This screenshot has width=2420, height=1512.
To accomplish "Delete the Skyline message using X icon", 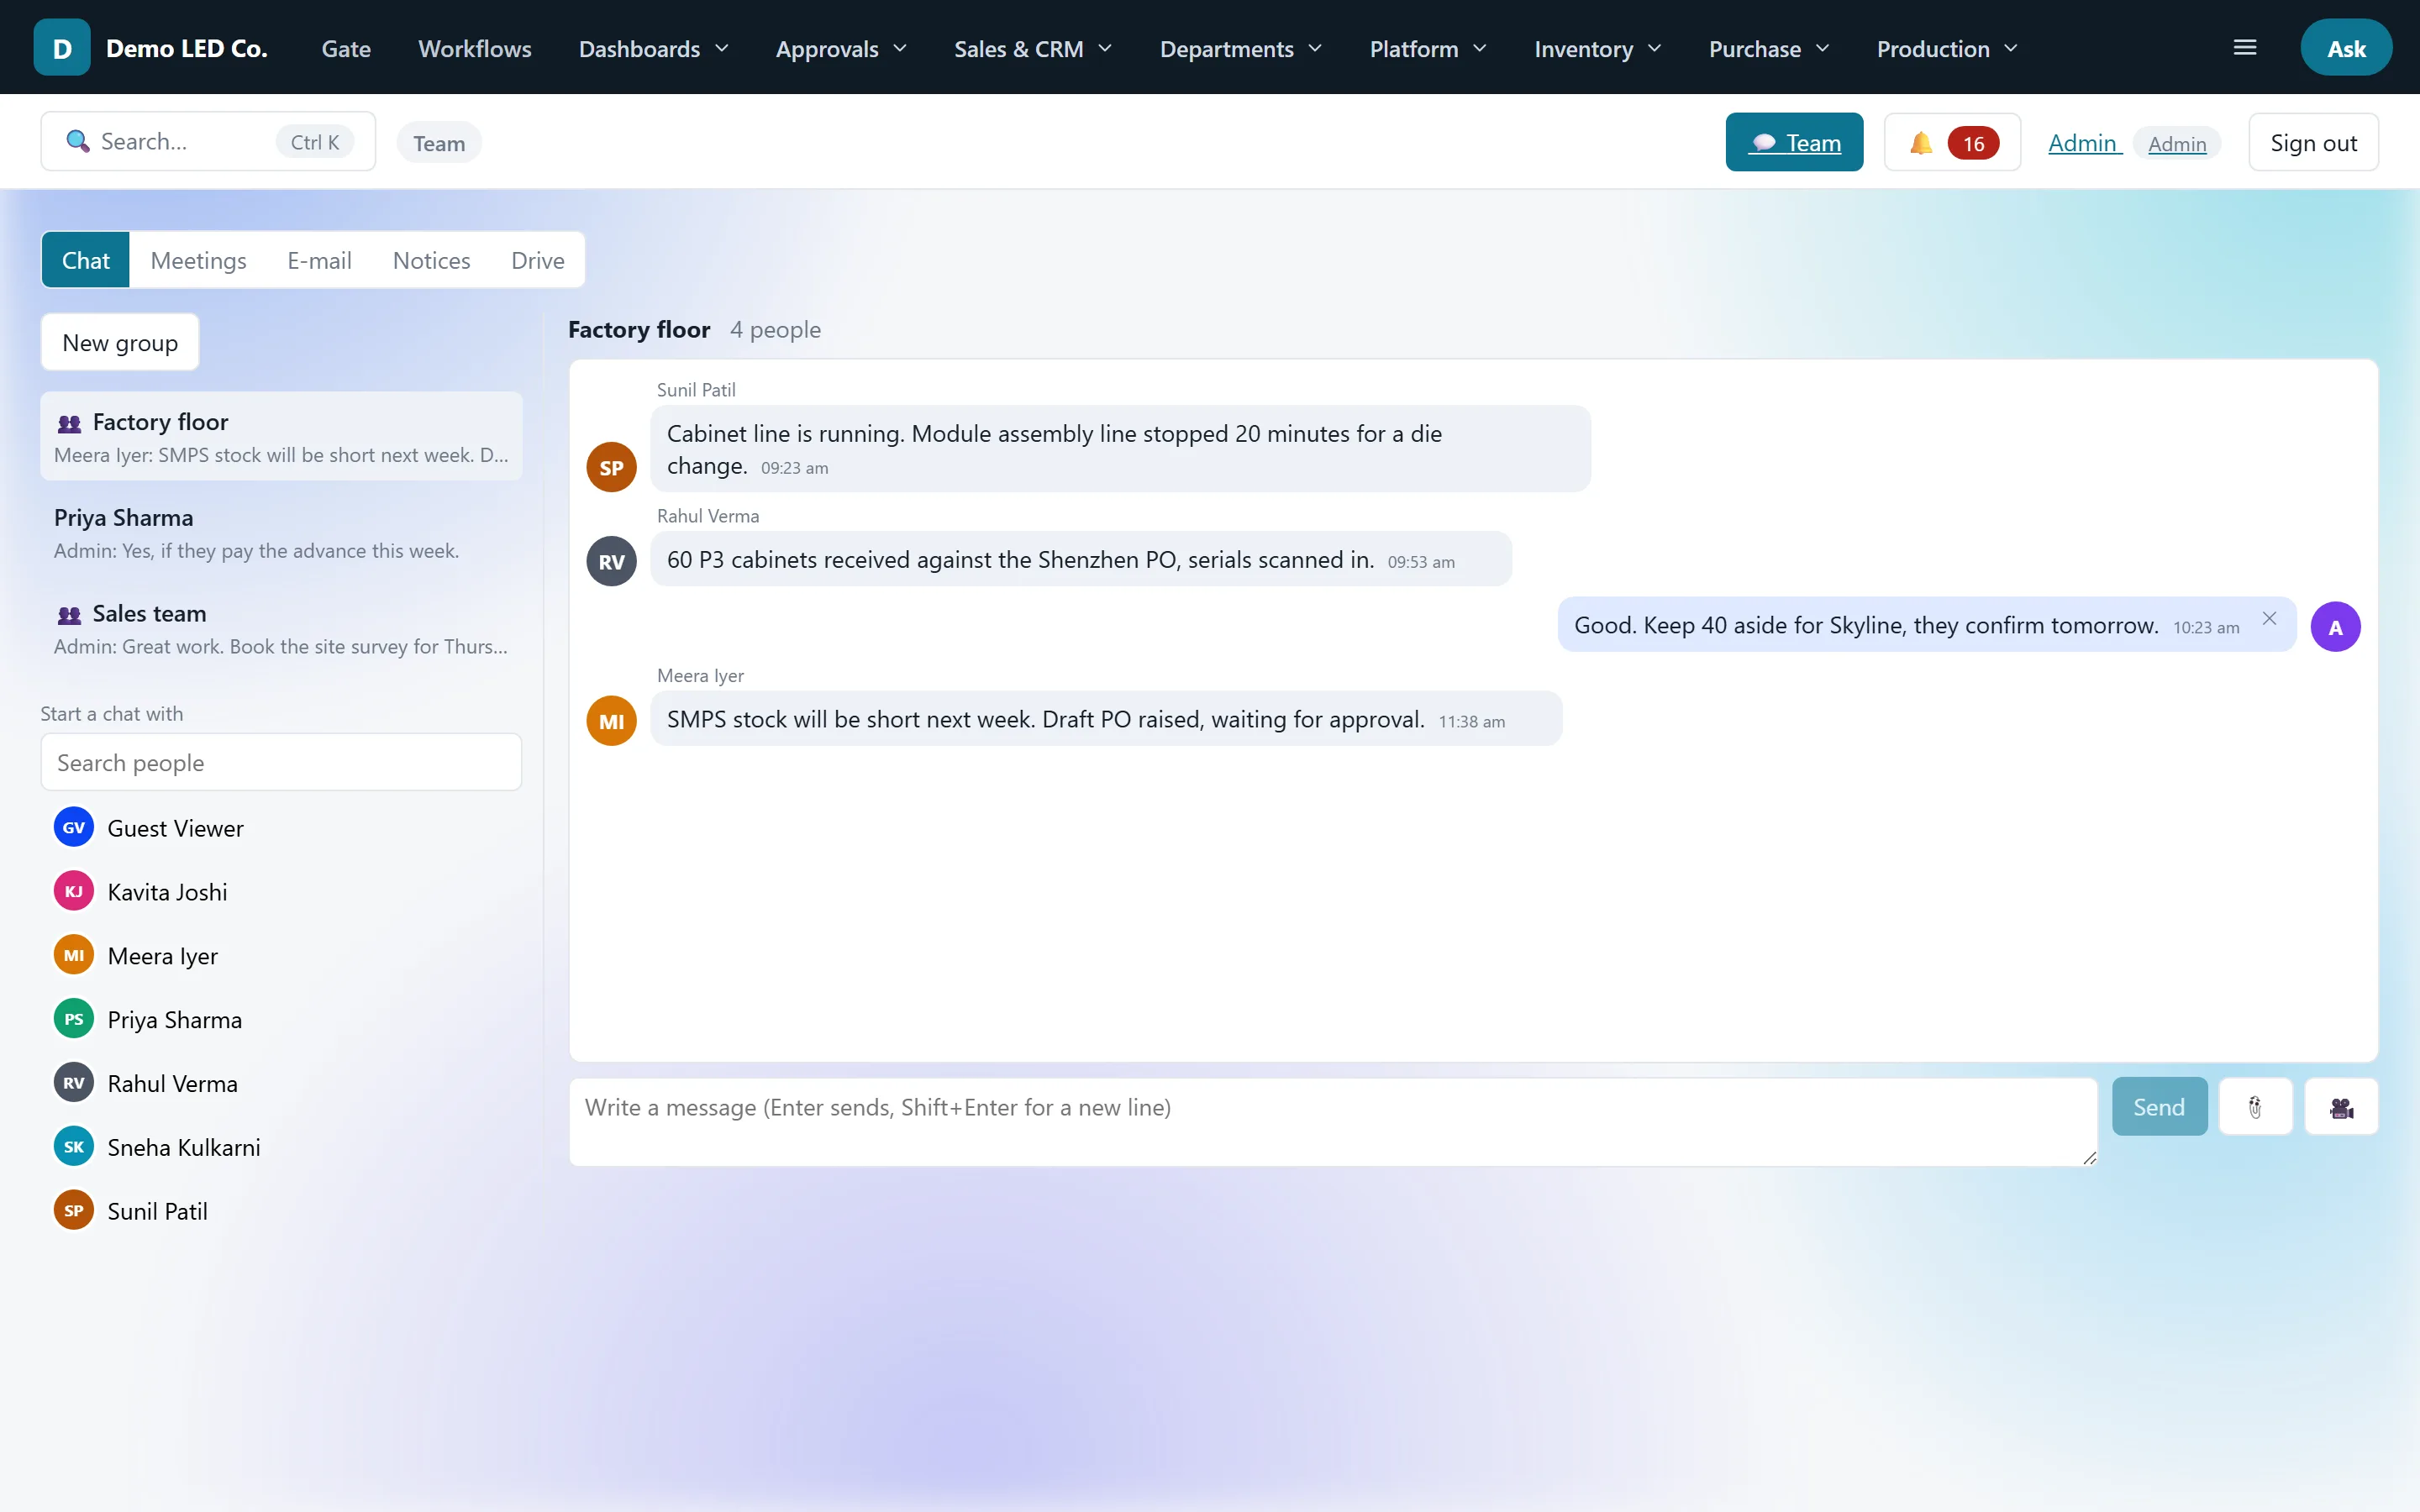I will 2269,618.
